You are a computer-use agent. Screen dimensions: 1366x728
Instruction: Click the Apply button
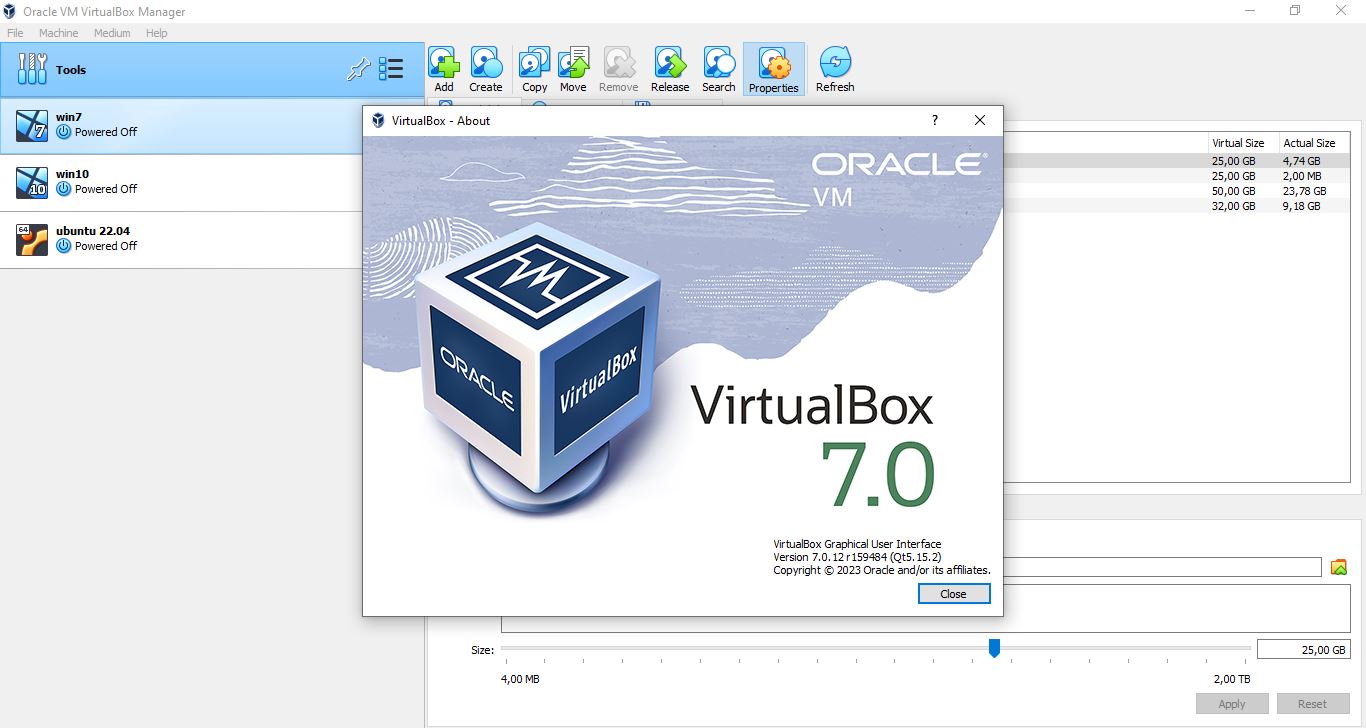coord(1232,704)
